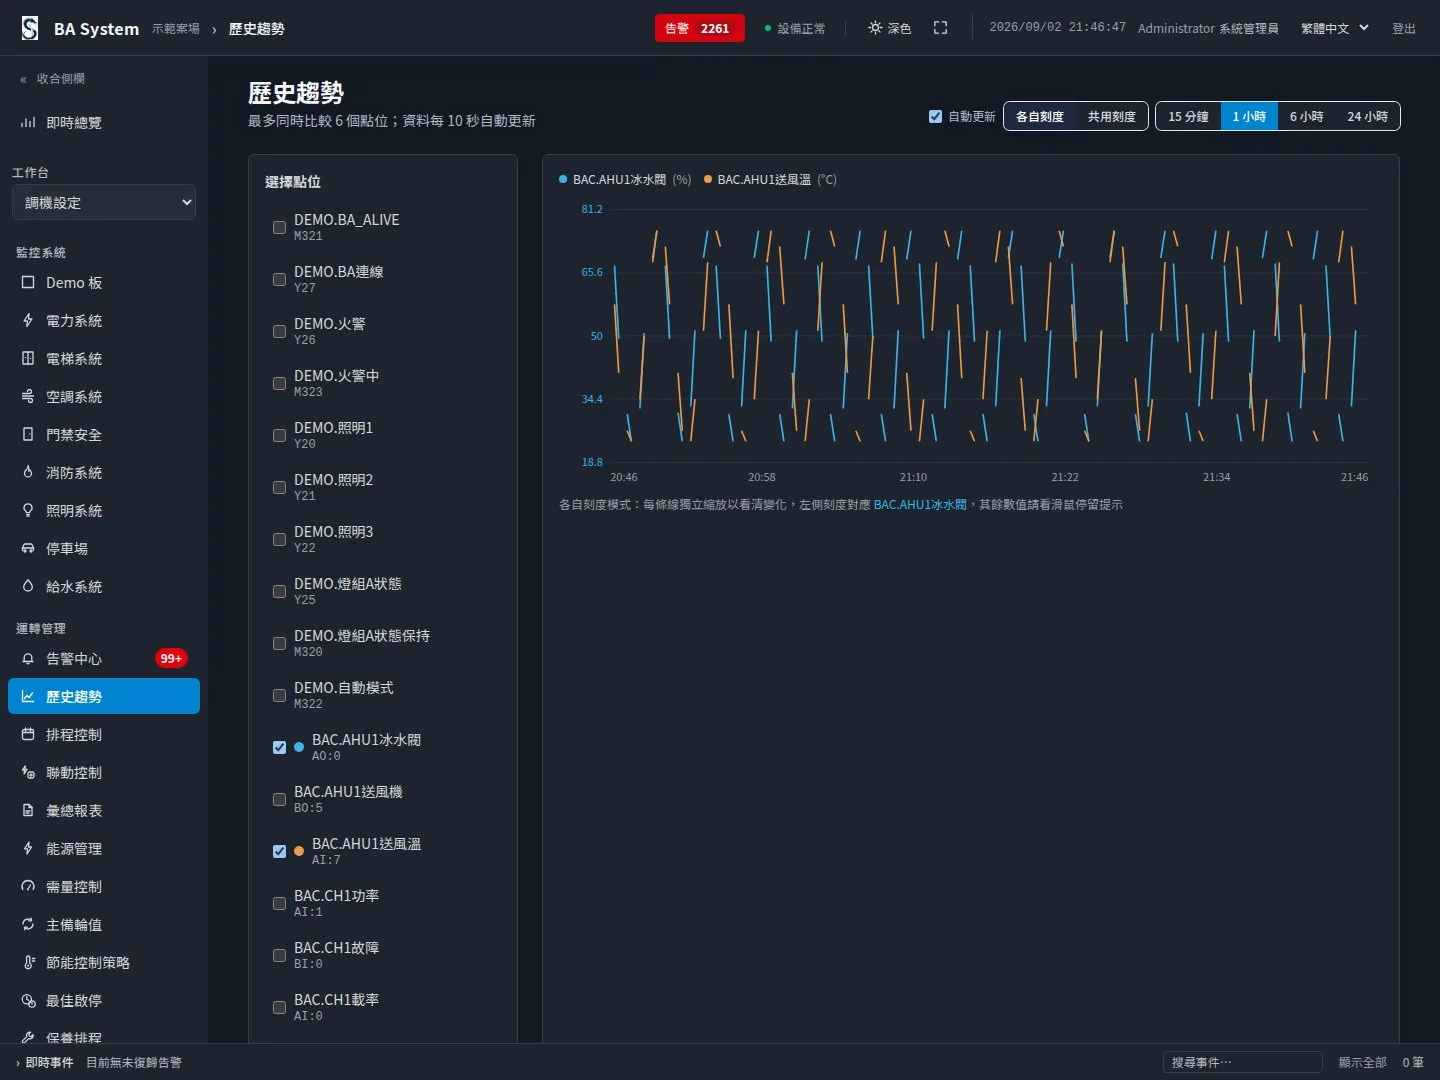1440x1080 pixels.
Task: Open 最佳啟停 sidebar icon
Action: point(28,1001)
